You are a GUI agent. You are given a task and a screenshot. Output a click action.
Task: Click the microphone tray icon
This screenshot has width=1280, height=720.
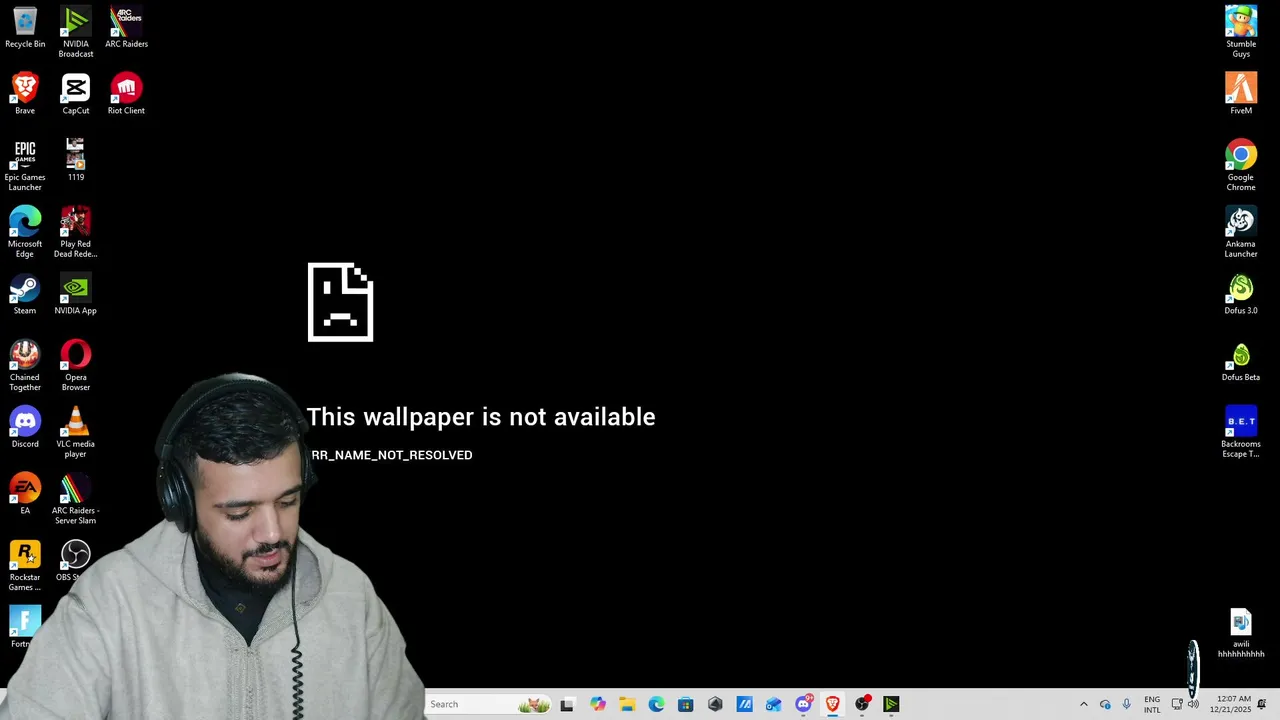tap(1127, 704)
